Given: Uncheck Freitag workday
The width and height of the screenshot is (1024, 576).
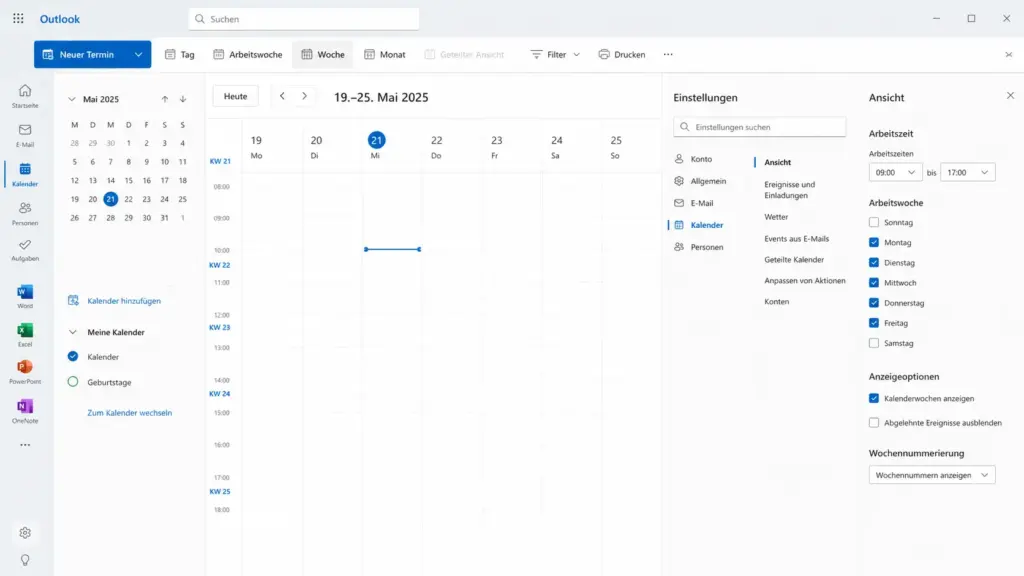Looking at the screenshot, I should coord(874,323).
